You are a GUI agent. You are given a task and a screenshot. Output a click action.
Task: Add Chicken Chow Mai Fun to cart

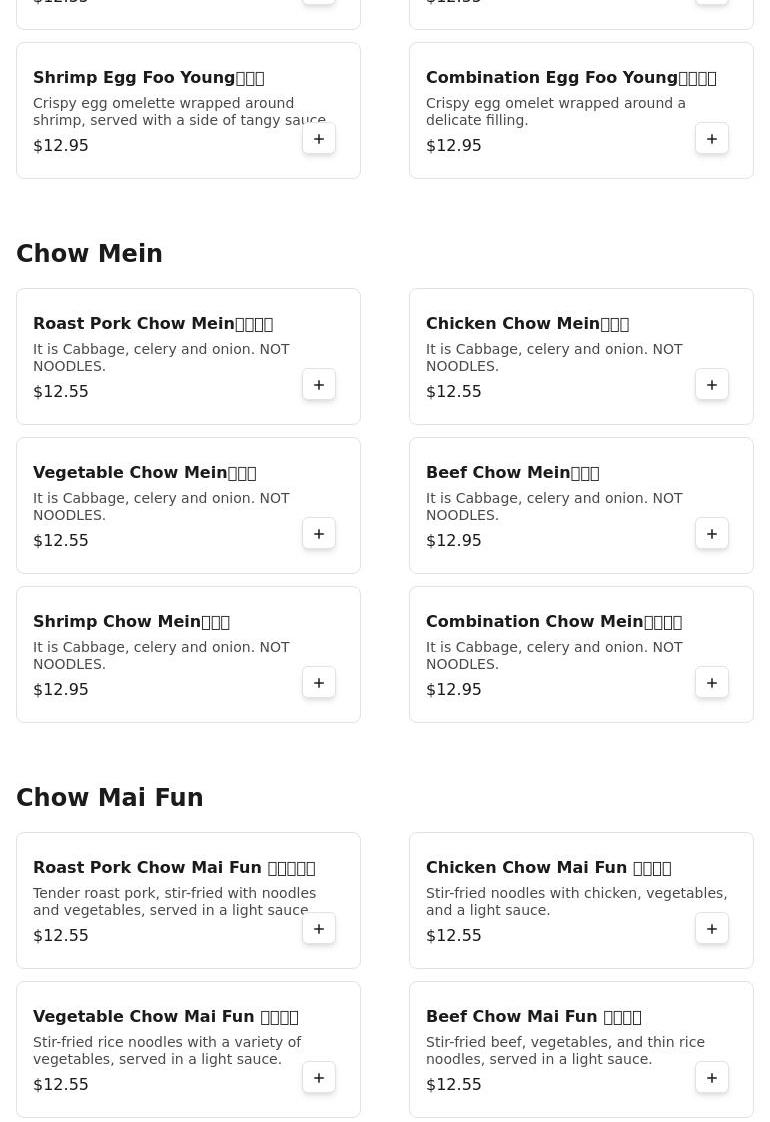click(712, 929)
